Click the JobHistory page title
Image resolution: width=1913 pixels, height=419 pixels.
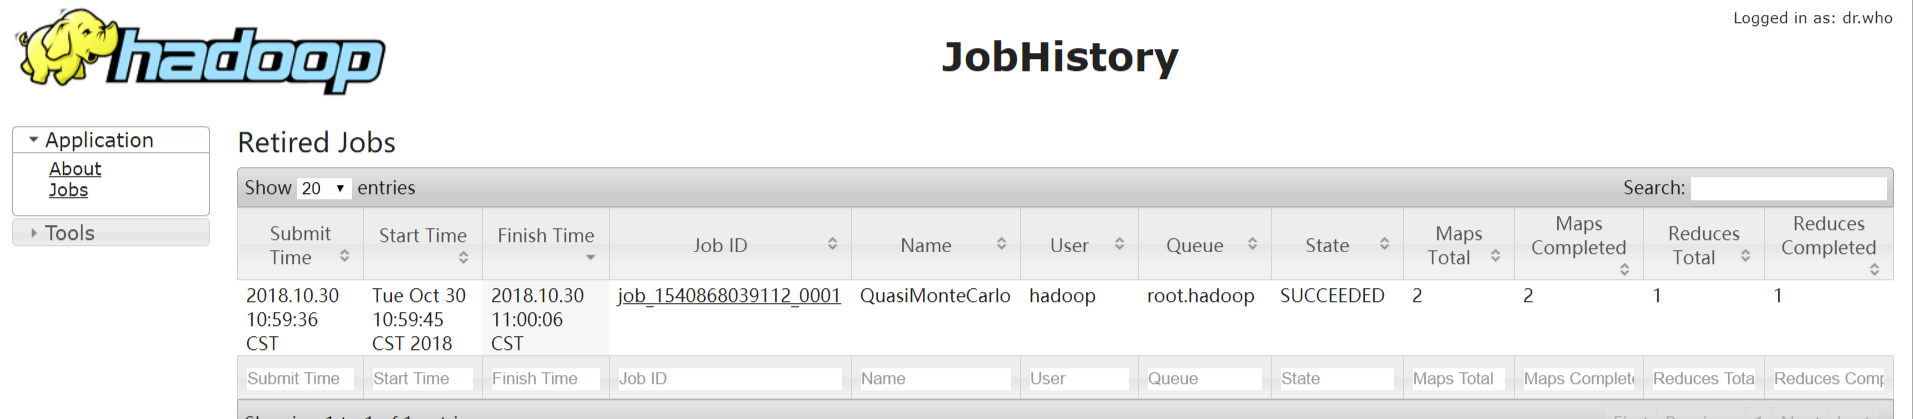click(1060, 57)
